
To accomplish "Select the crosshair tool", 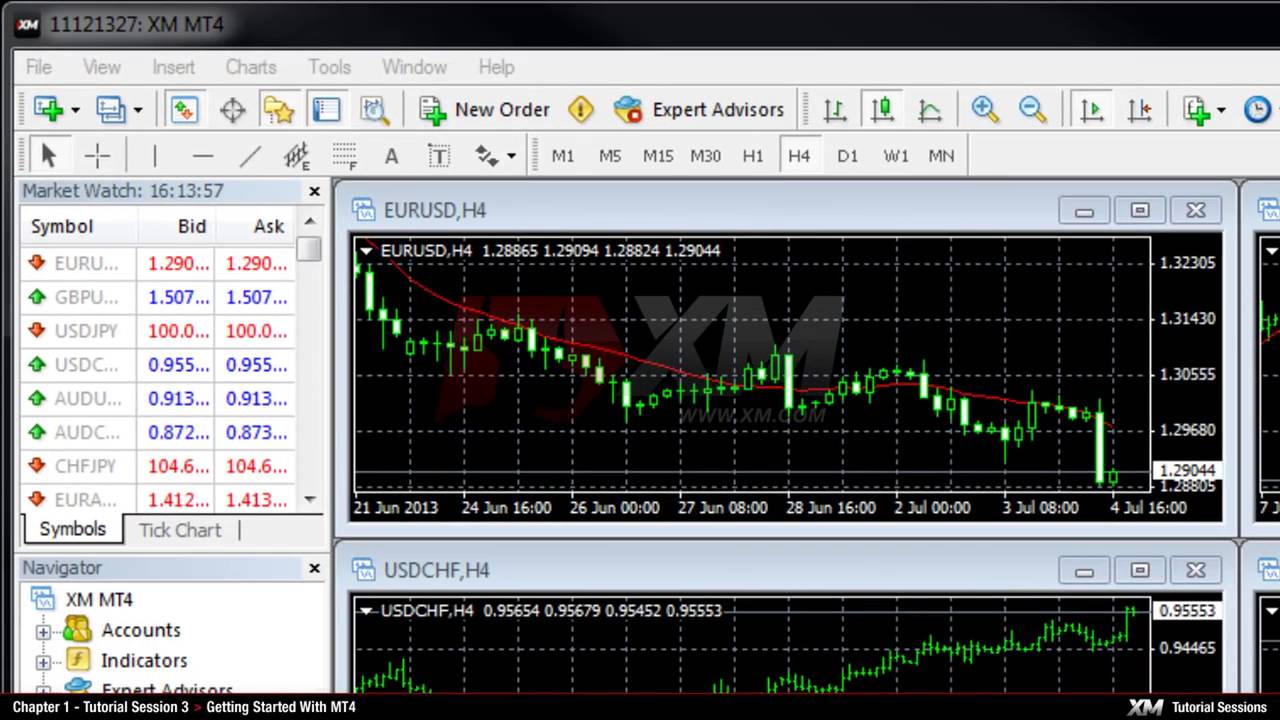I will click(97, 155).
